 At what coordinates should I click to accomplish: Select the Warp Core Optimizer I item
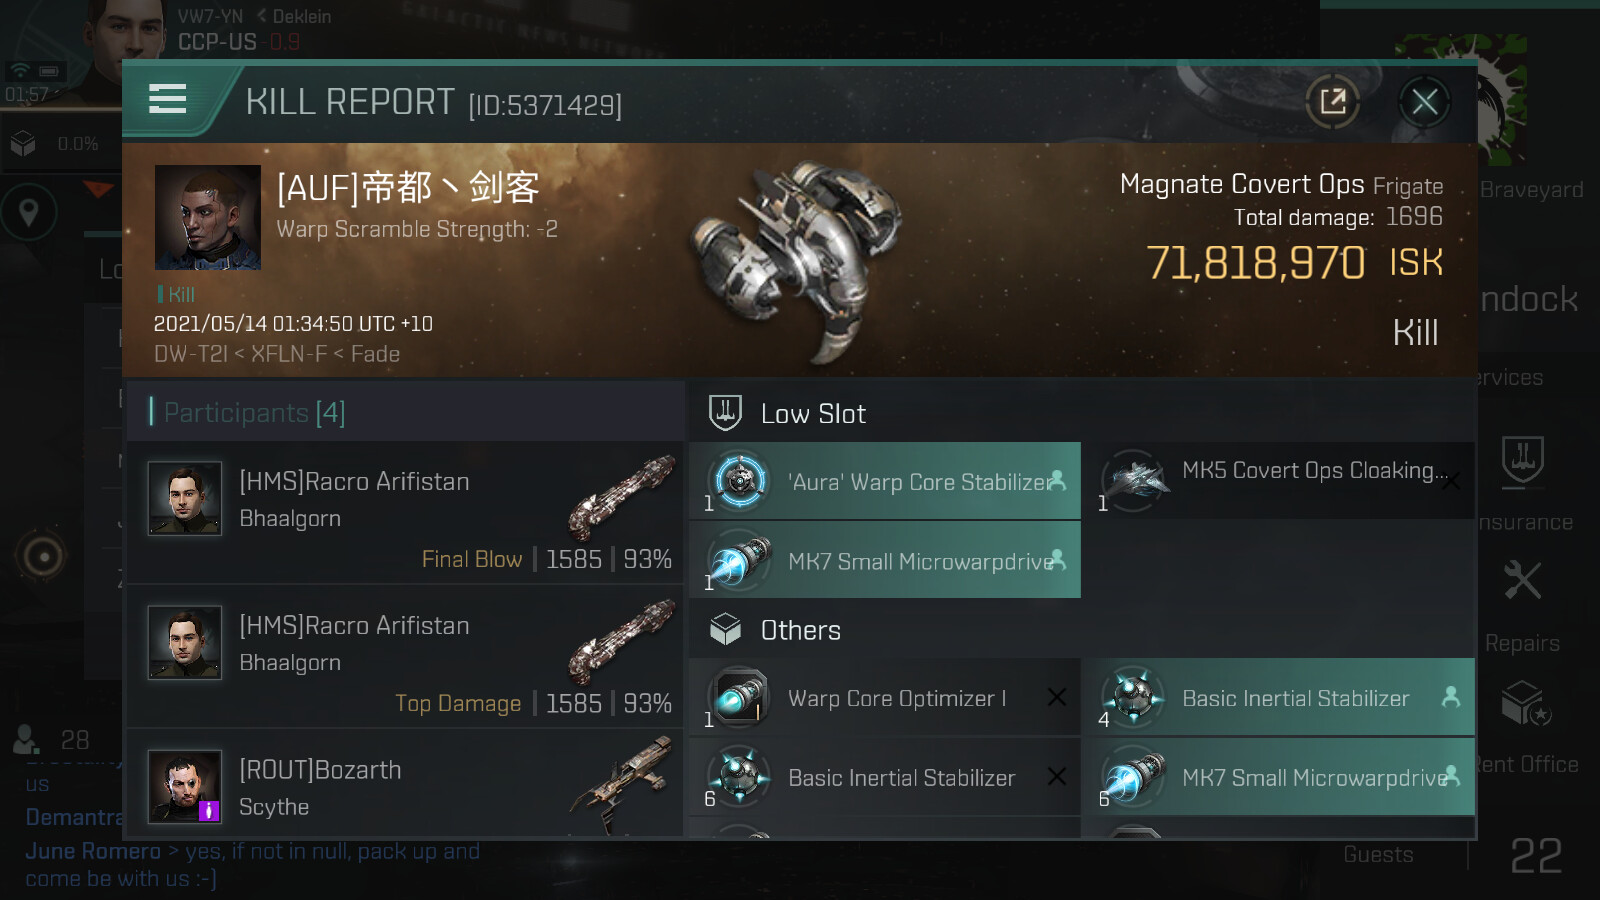885,698
